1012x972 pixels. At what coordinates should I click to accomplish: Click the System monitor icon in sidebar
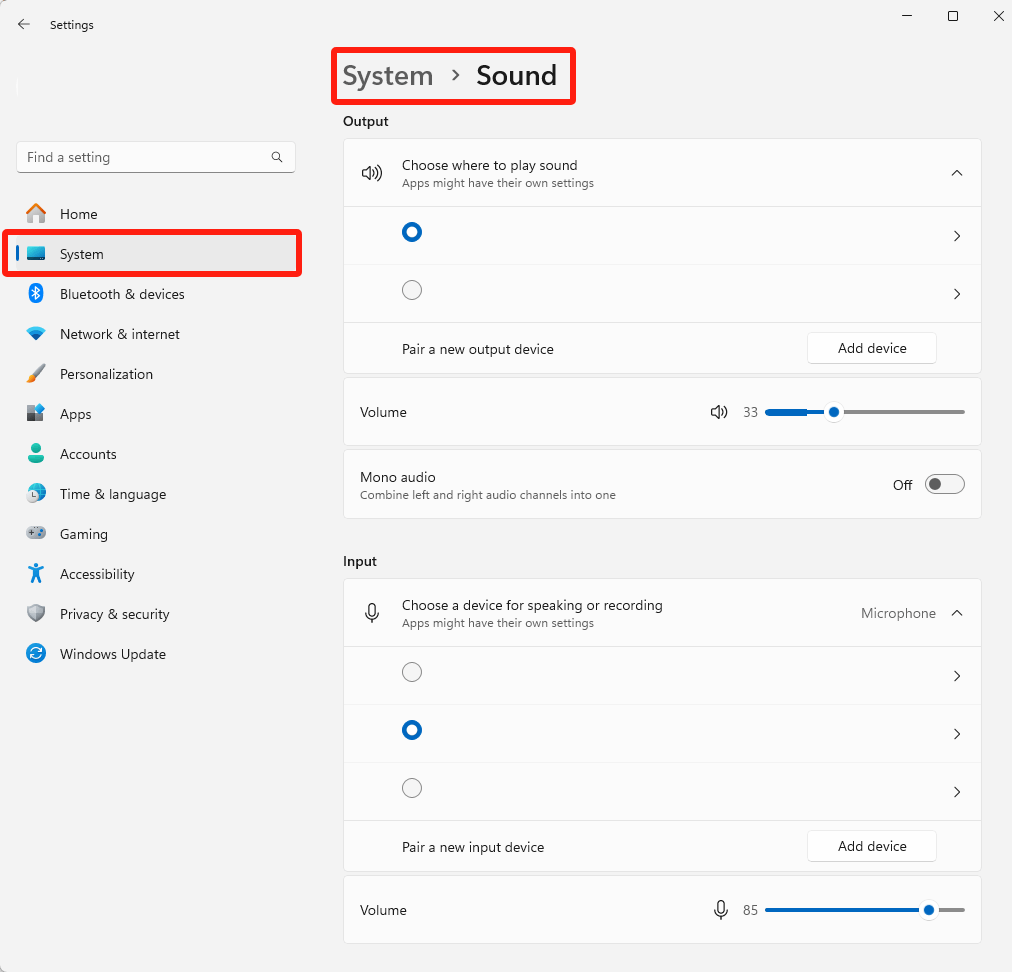click(x=36, y=254)
